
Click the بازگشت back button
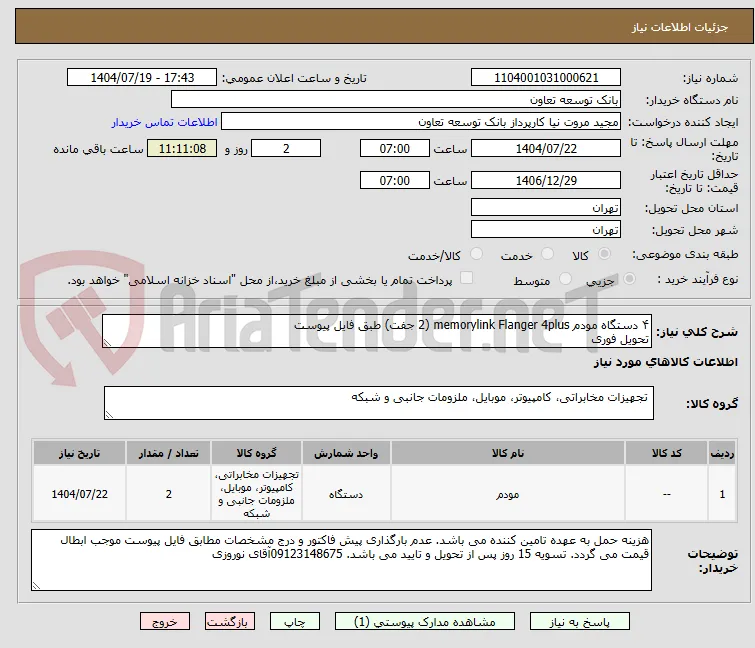point(230,622)
